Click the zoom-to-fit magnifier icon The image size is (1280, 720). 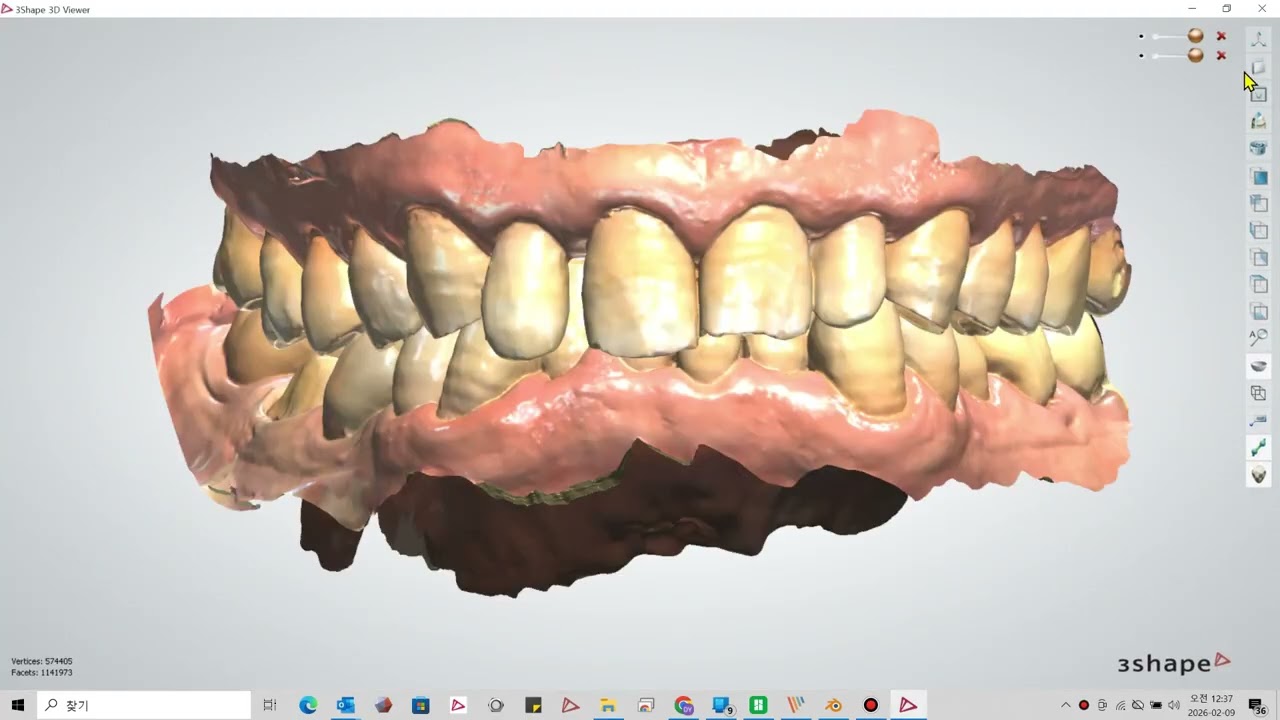[x=1258, y=338]
